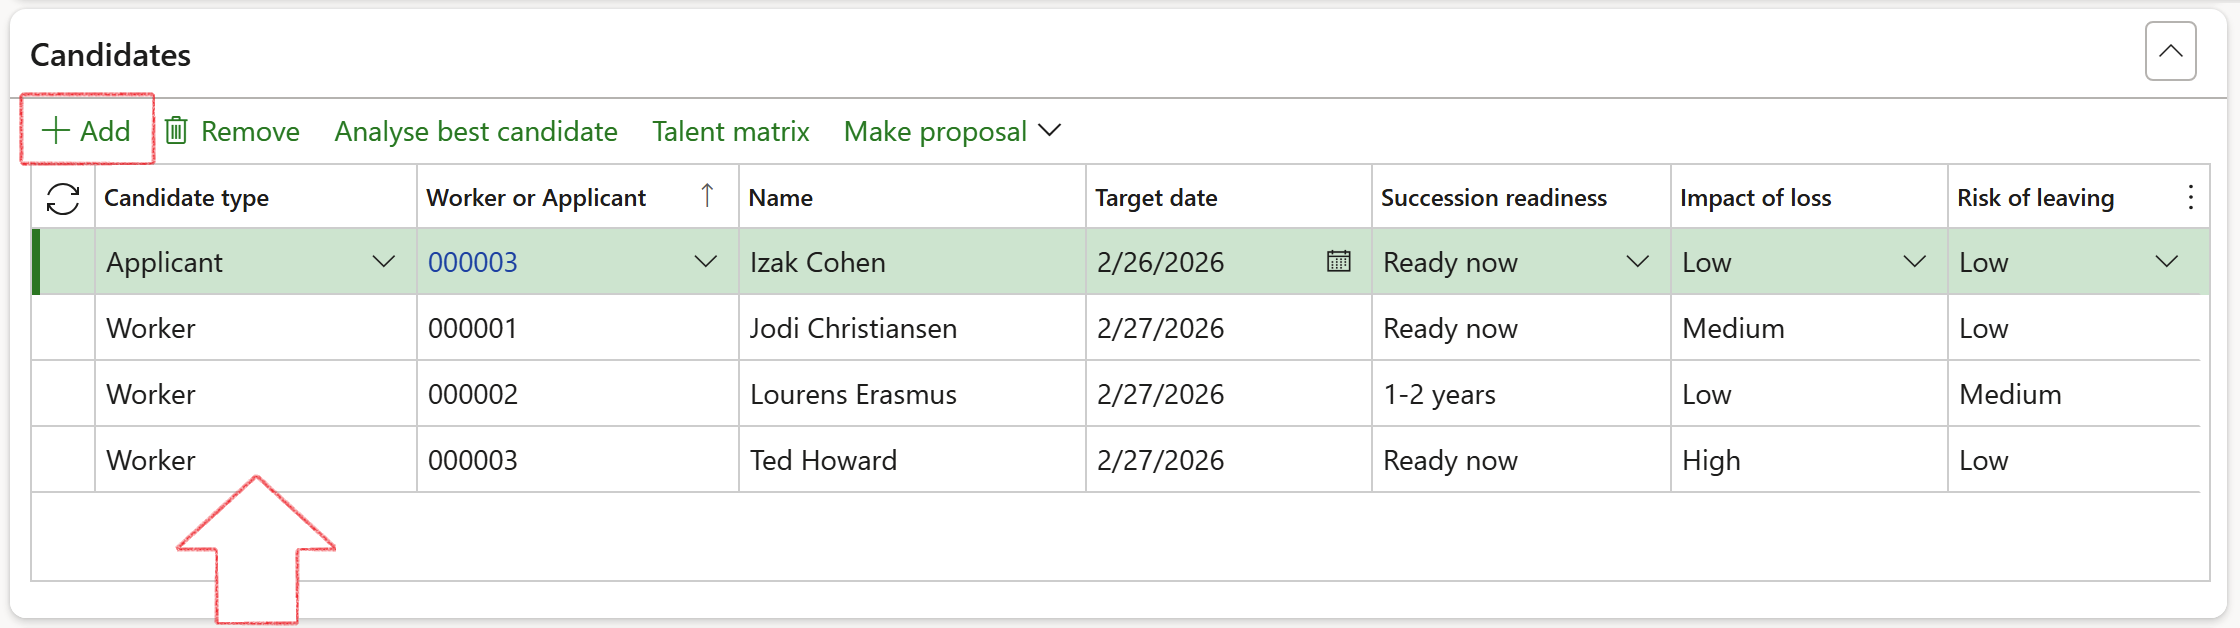Click the Add candidate plus icon
This screenshot has height=628, width=2240.
55,131
